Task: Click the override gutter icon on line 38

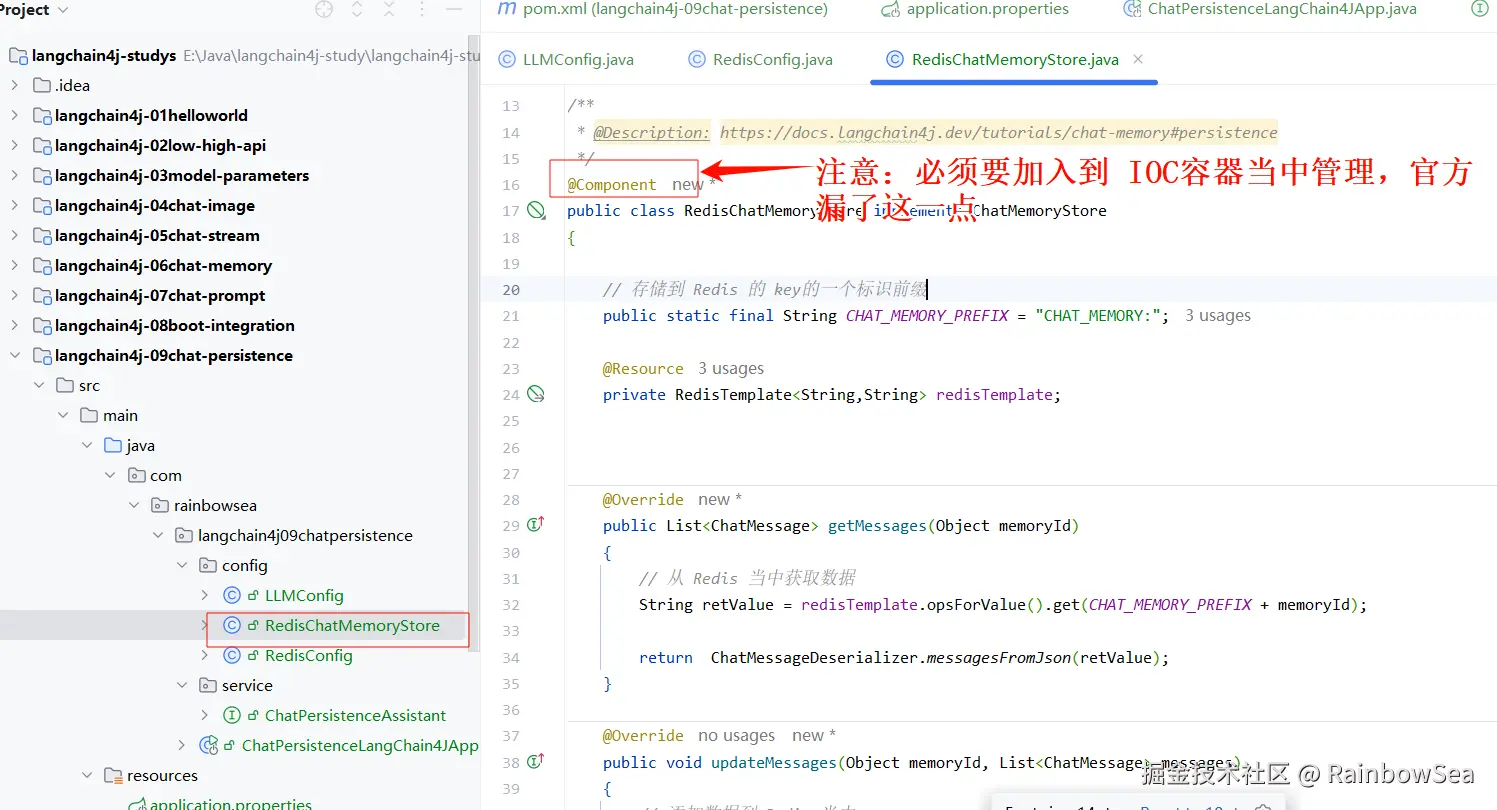Action: tap(536, 761)
